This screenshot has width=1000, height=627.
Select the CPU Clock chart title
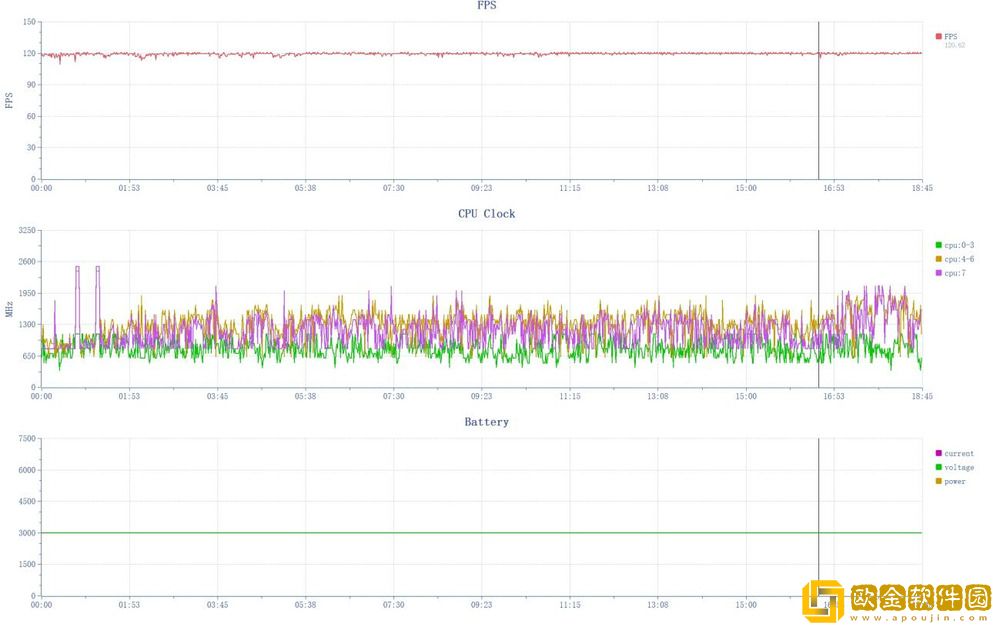486,214
